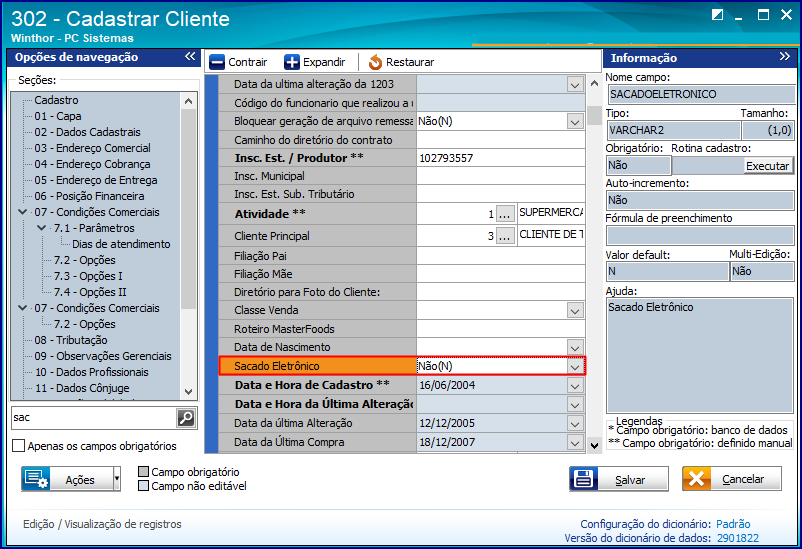The width and height of the screenshot is (802, 549).
Task: Click the 'Campo não editável' legend box
Action: coord(144,486)
